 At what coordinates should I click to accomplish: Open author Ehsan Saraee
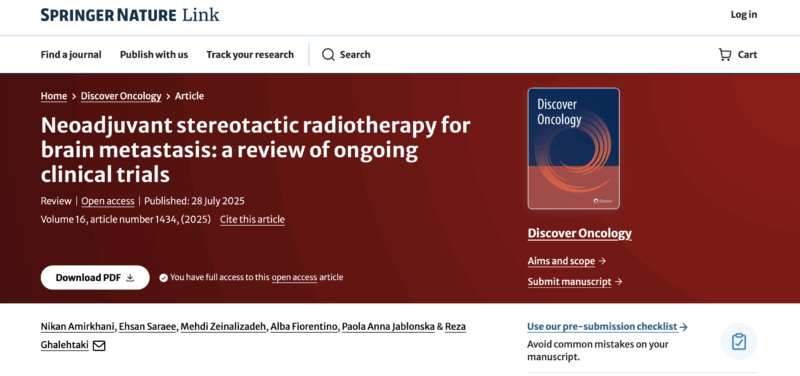pyautogui.click(x=148, y=327)
